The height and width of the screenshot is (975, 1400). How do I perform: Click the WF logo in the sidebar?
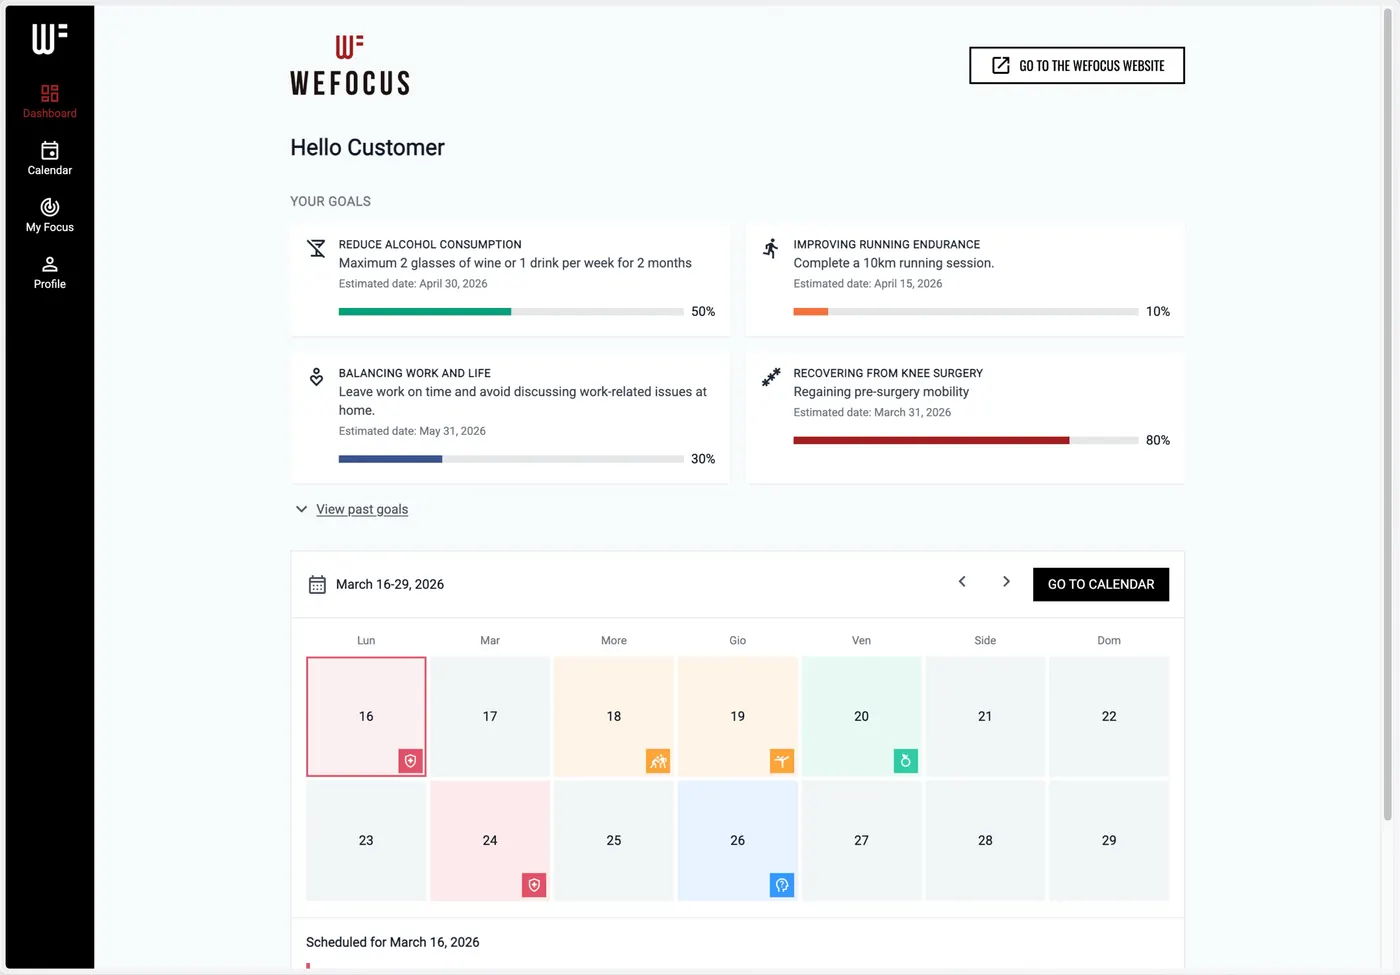(x=49, y=39)
